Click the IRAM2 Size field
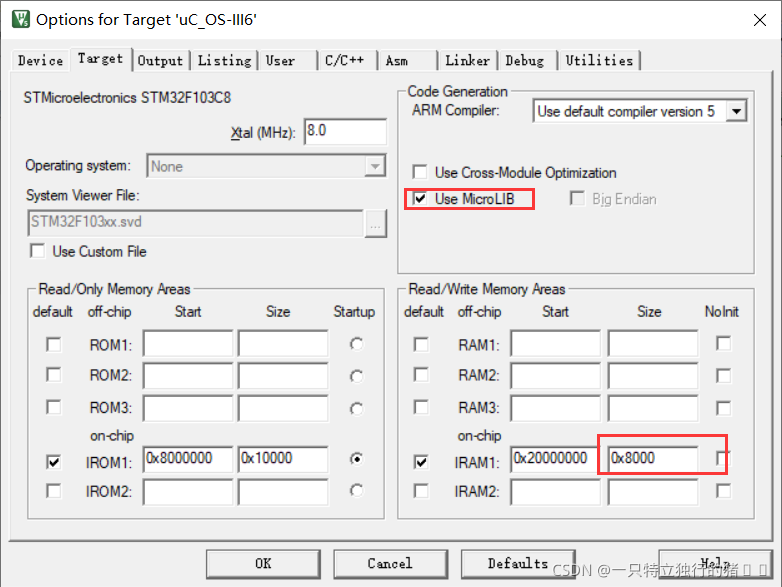Screen dimensions: 782x587 pos(652,492)
